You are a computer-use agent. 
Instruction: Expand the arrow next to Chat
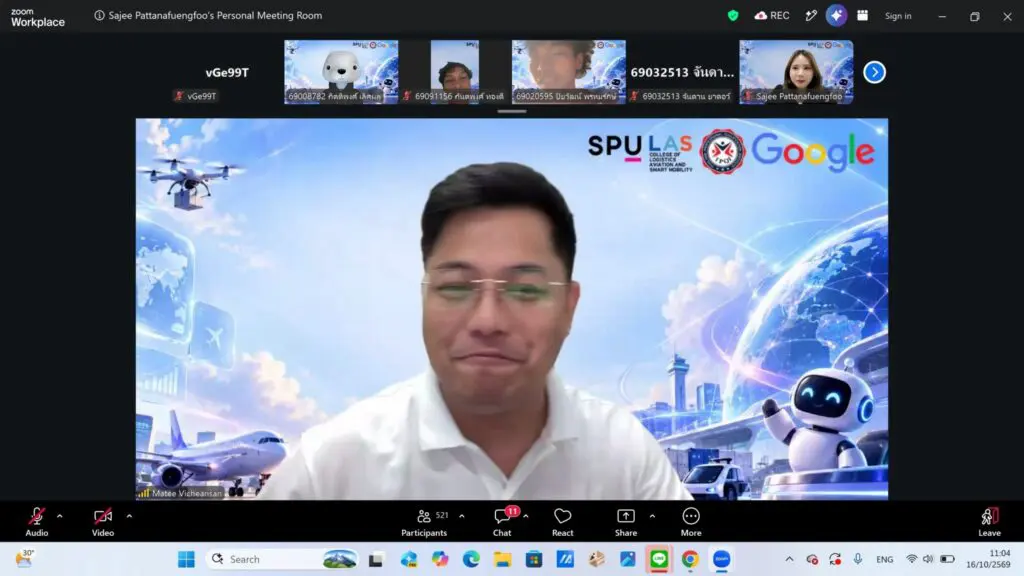click(526, 516)
